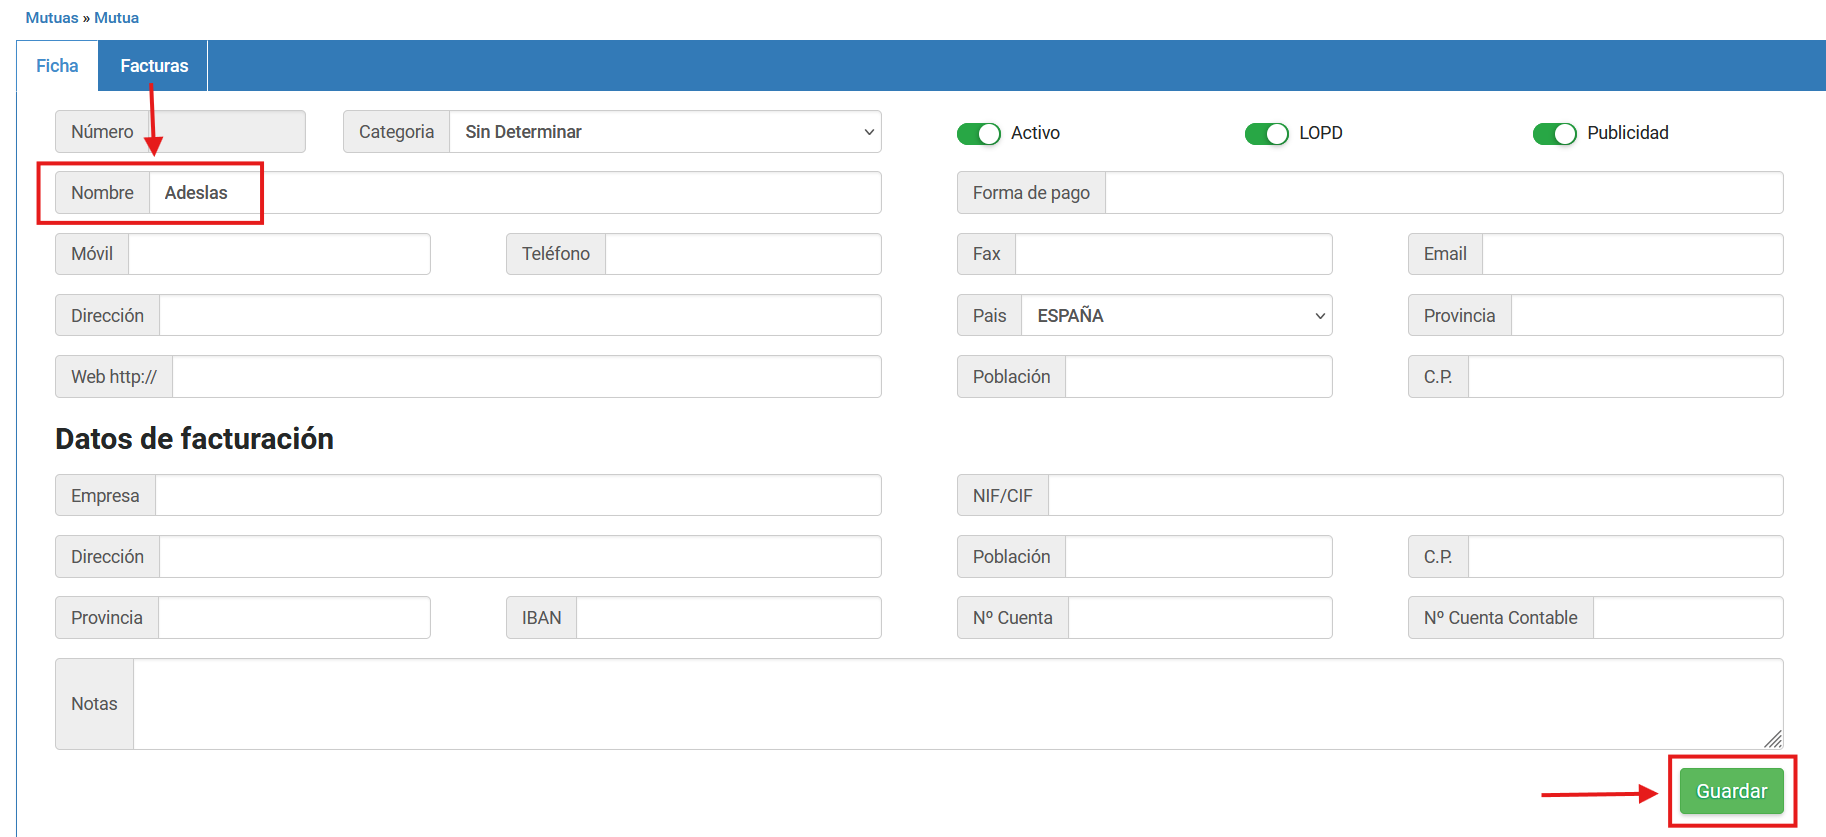Click the Provincia field next to IBAN
Viewport: 1826px width, 837px height.
pos(294,618)
